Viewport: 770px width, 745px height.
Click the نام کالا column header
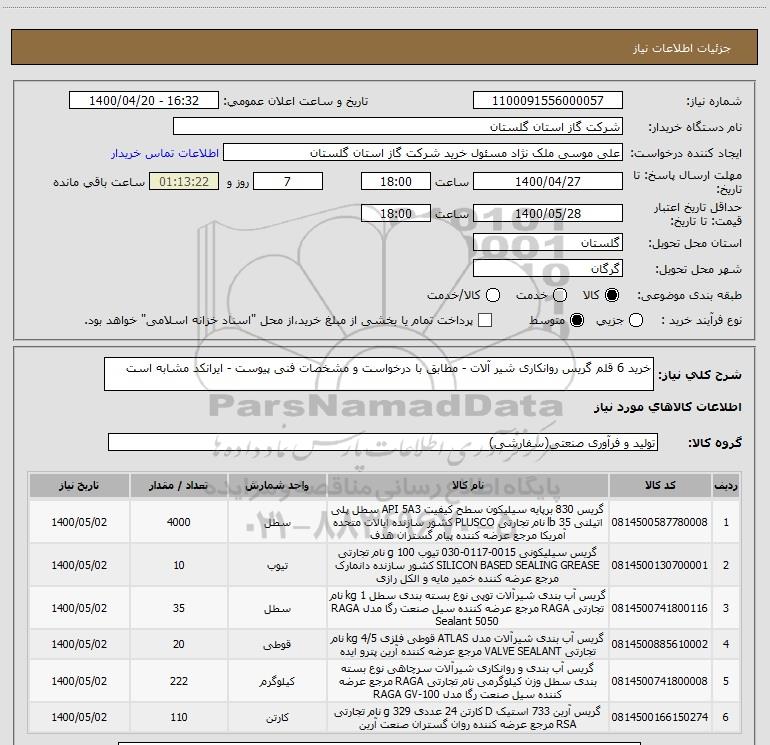click(x=468, y=485)
